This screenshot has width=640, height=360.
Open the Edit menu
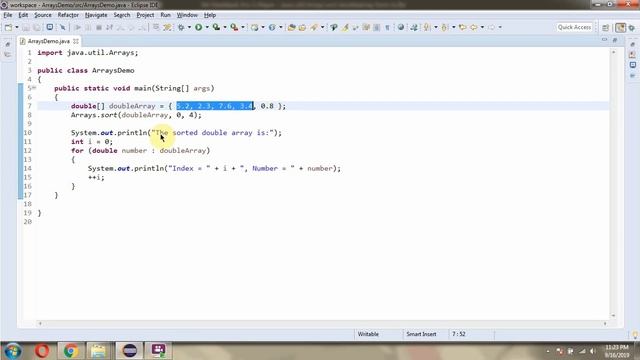23,15
